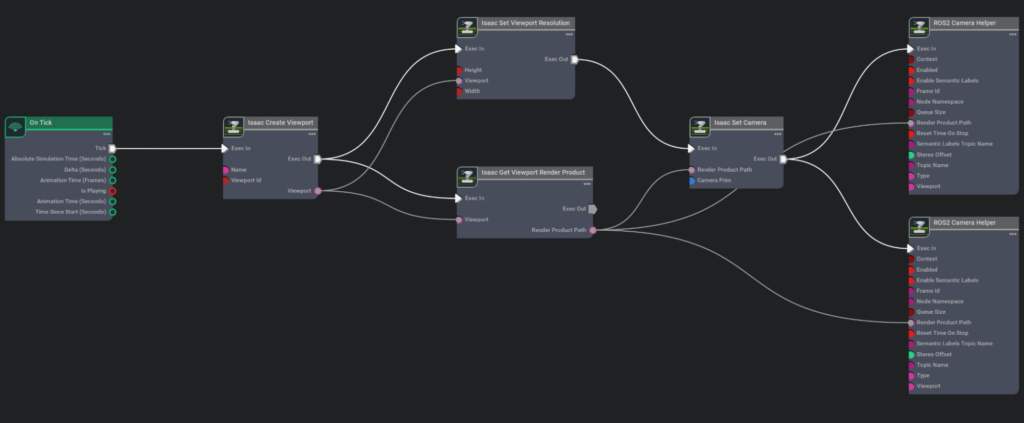Click the Tick output port on On Tick
The height and width of the screenshot is (423, 1024).
(112, 148)
